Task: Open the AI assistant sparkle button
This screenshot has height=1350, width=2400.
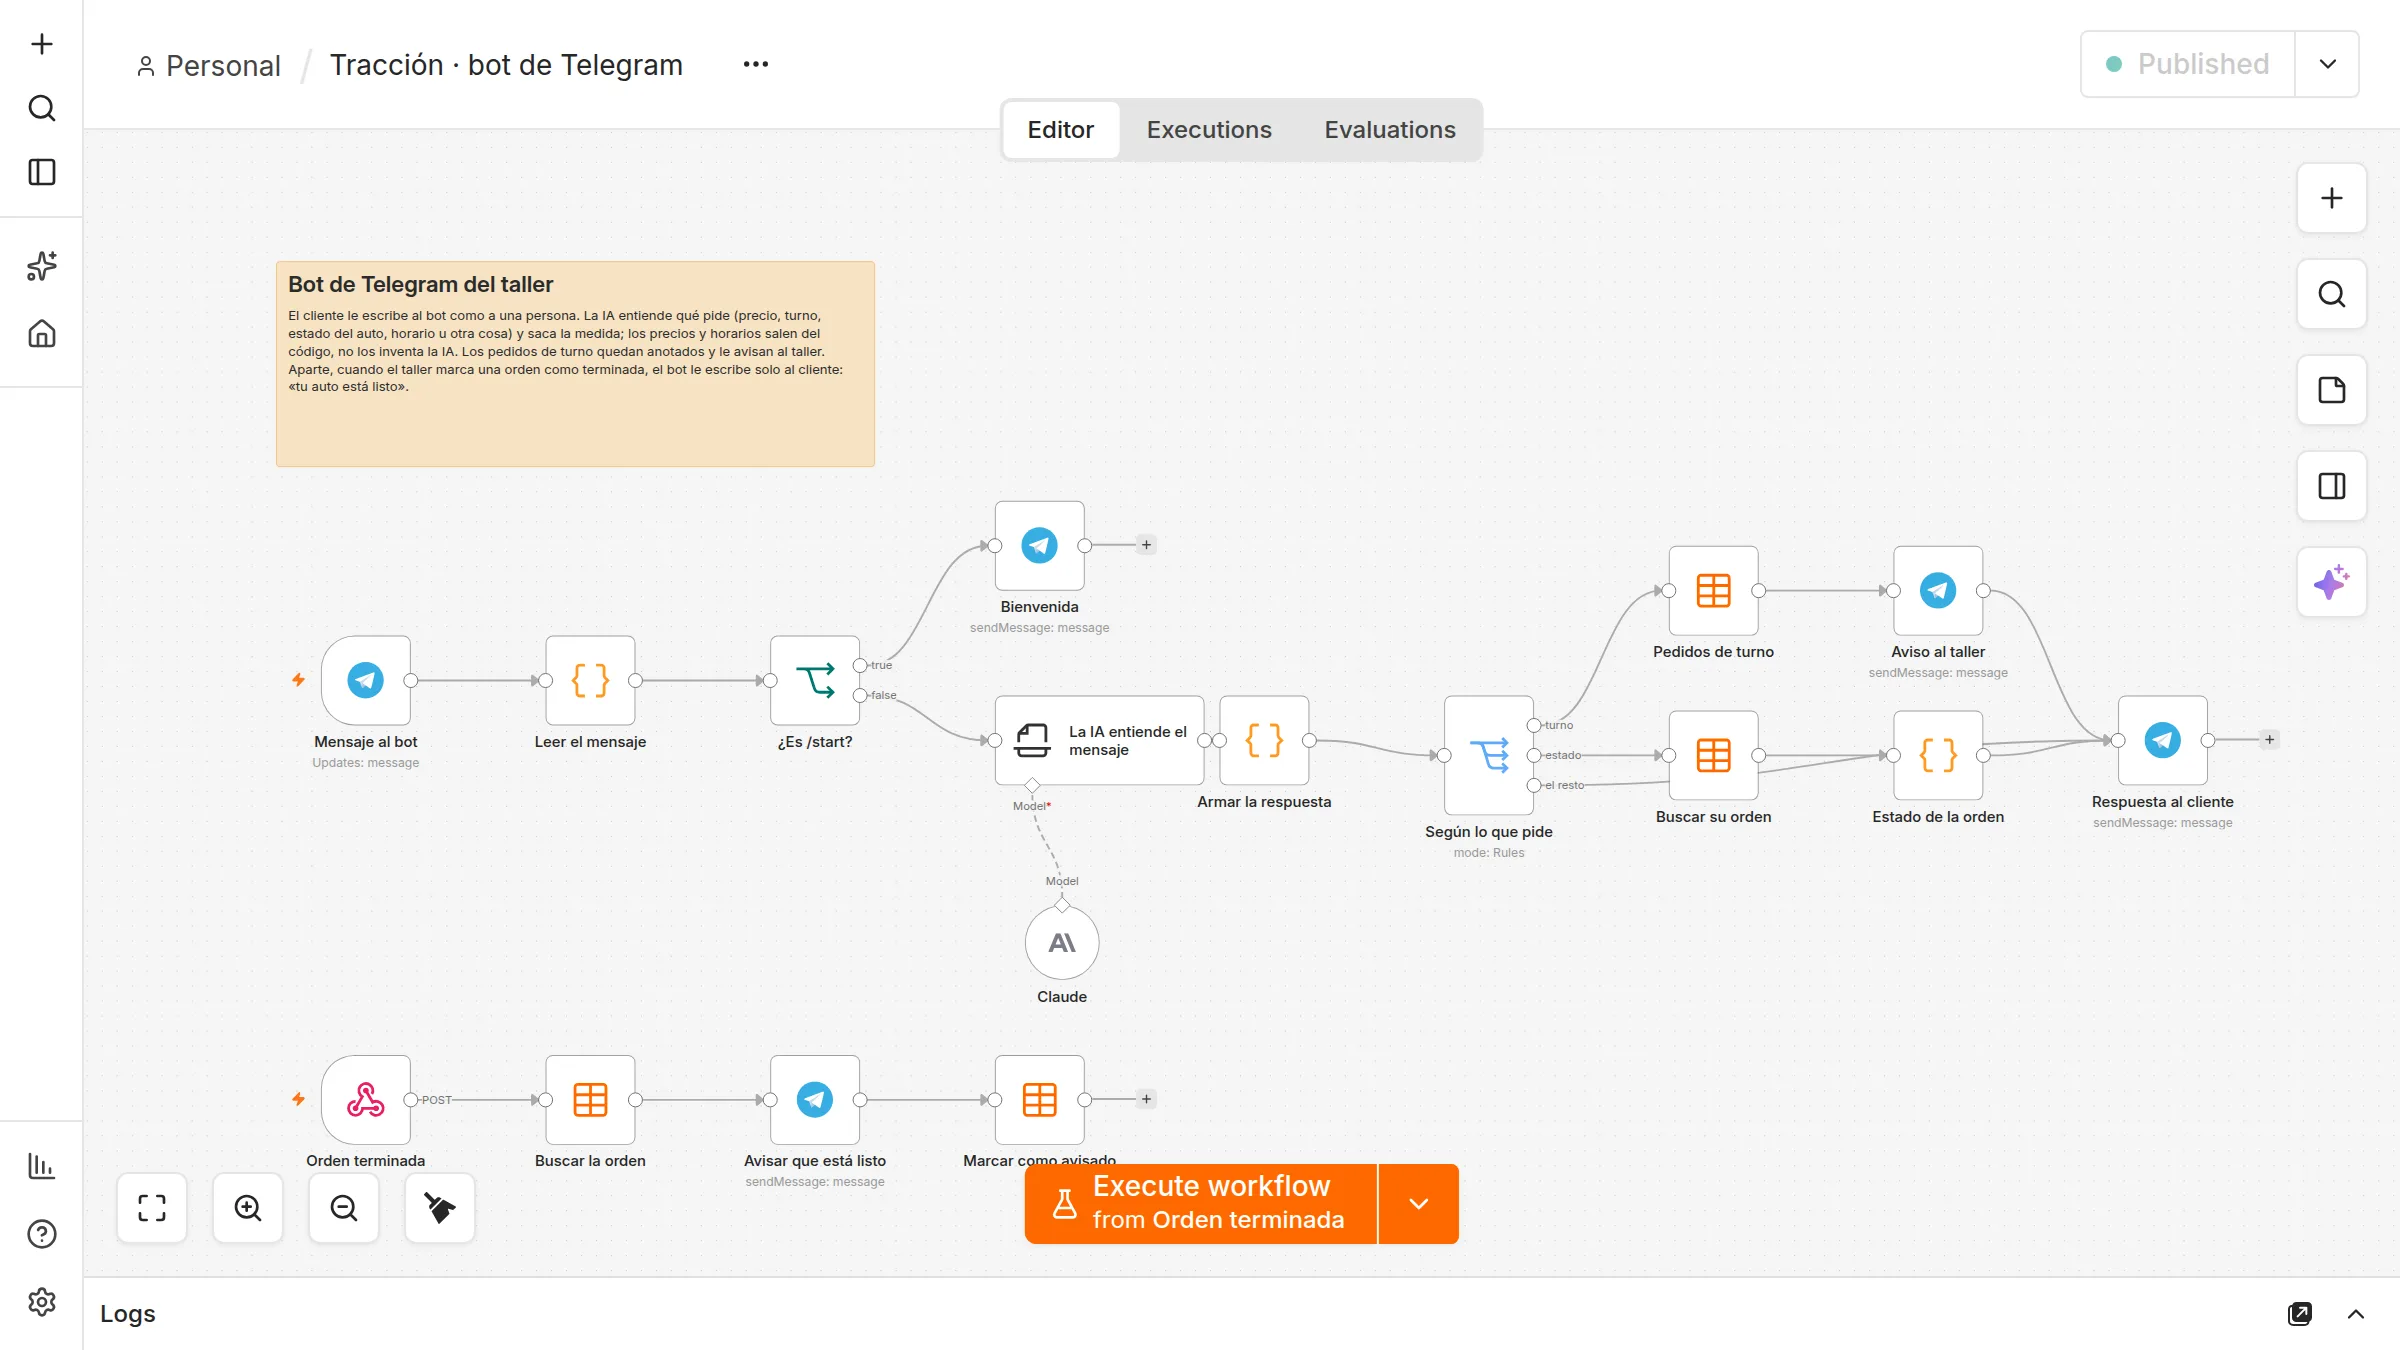Action: pyautogui.click(x=2331, y=582)
